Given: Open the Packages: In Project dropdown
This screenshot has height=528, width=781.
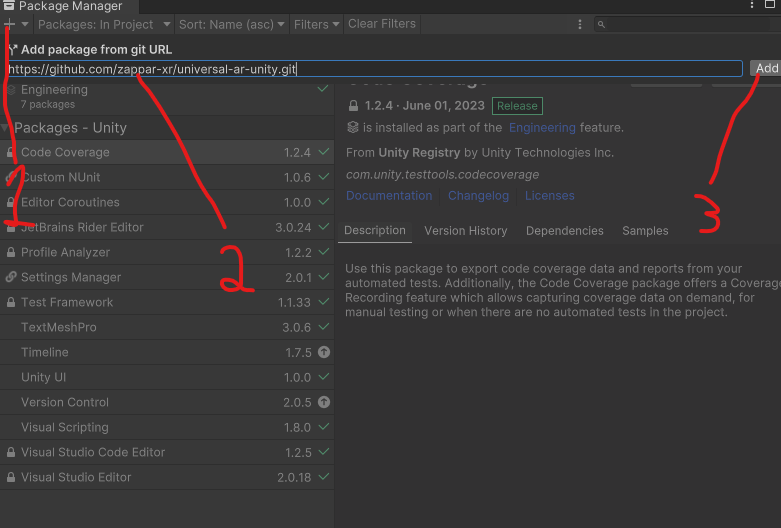Looking at the screenshot, I should [102, 24].
